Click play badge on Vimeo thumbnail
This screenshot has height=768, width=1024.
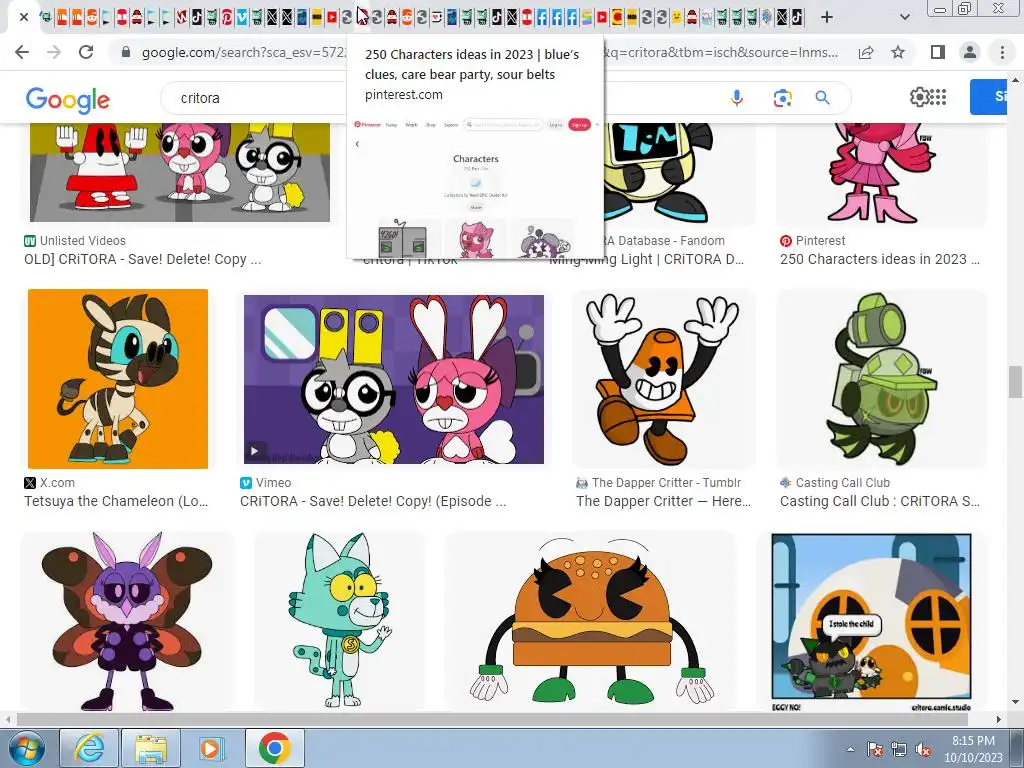255,451
